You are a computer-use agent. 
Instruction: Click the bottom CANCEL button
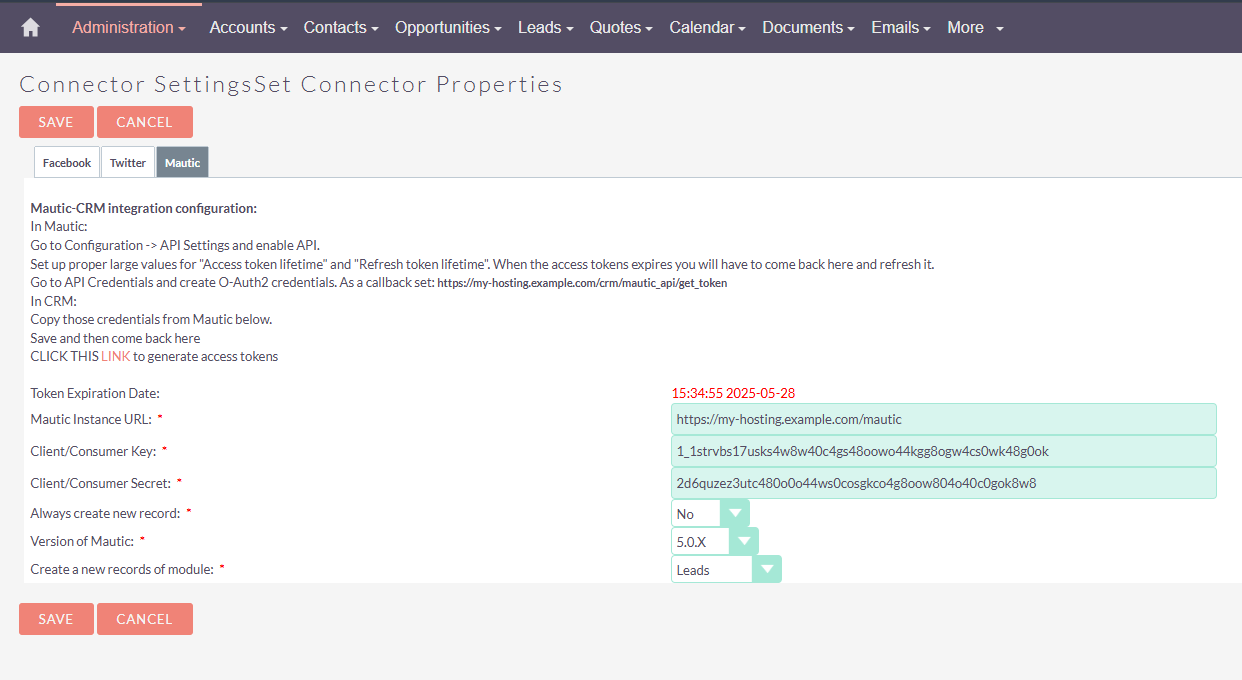tap(145, 619)
